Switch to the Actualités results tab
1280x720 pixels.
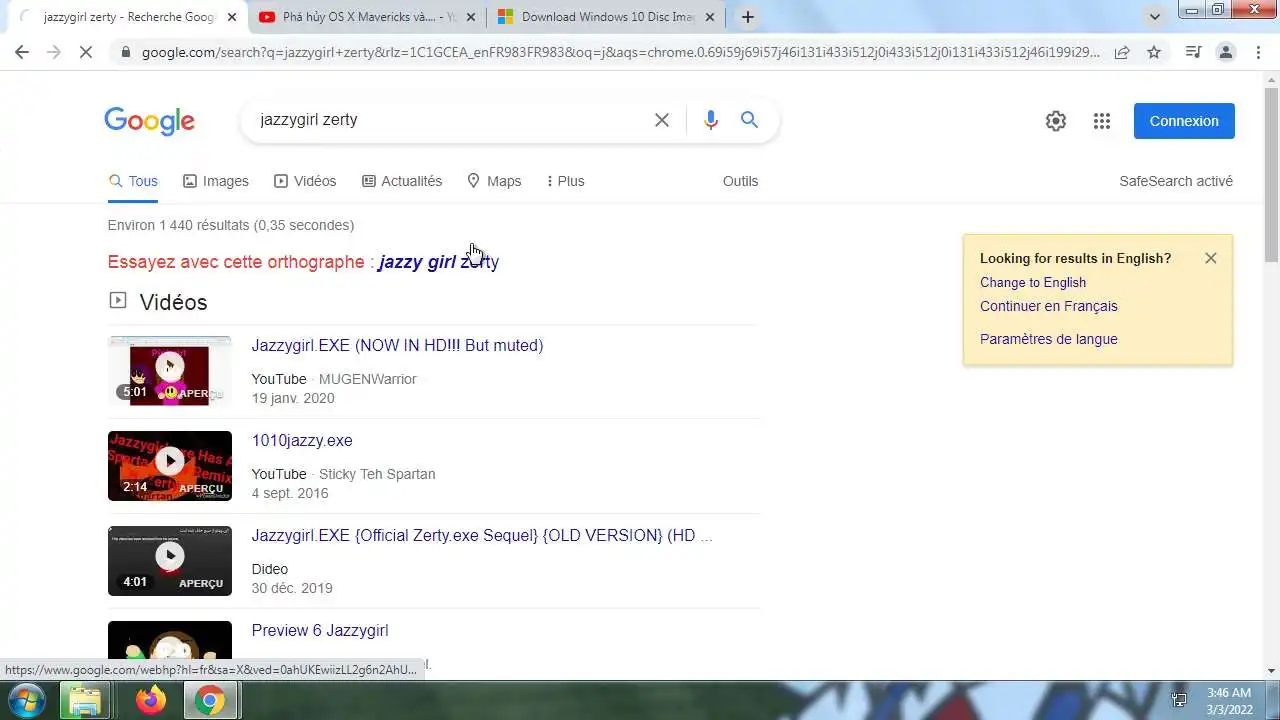pos(402,181)
